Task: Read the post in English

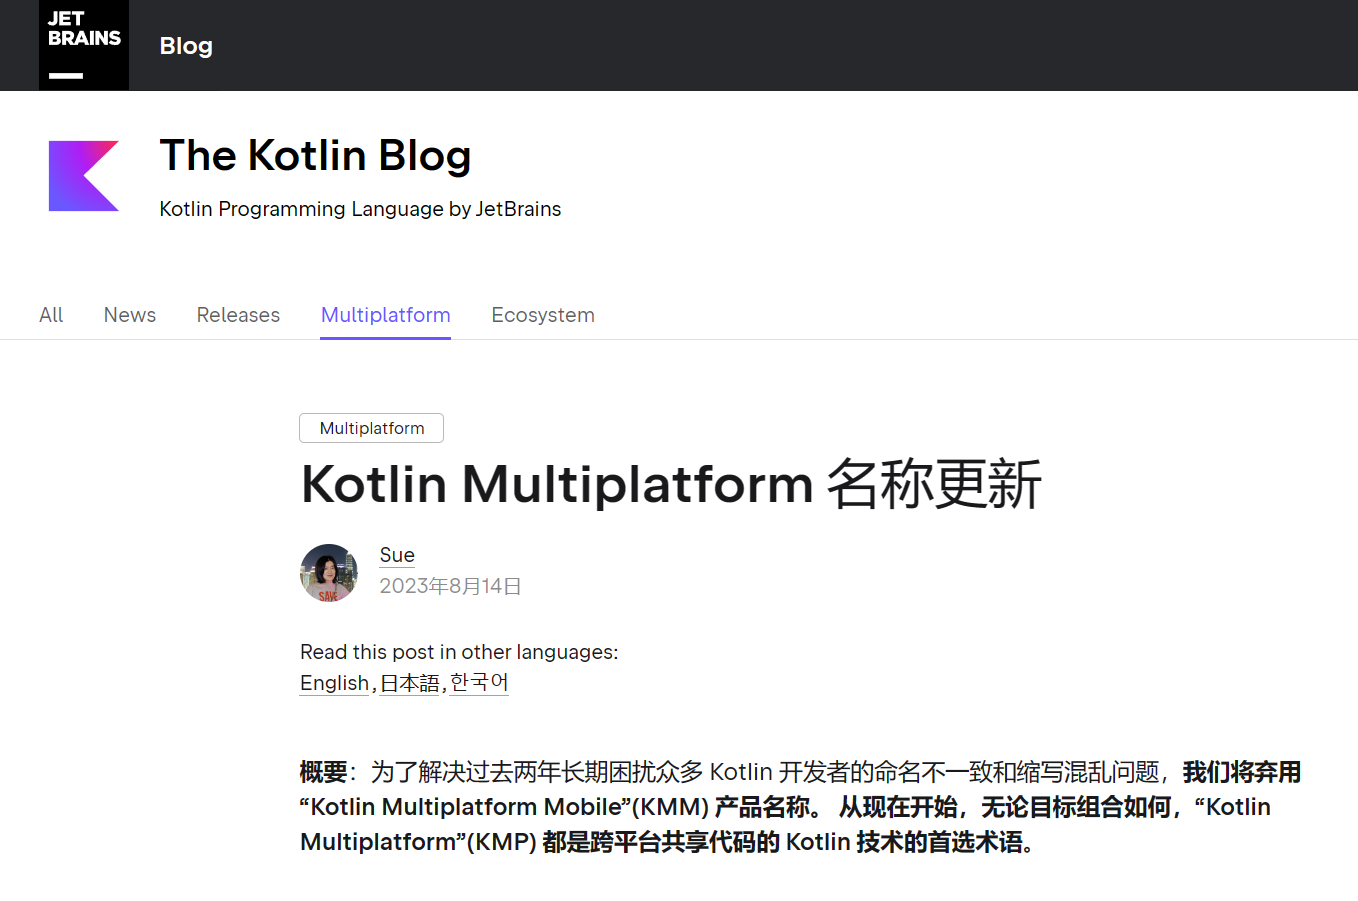Action: tap(334, 683)
